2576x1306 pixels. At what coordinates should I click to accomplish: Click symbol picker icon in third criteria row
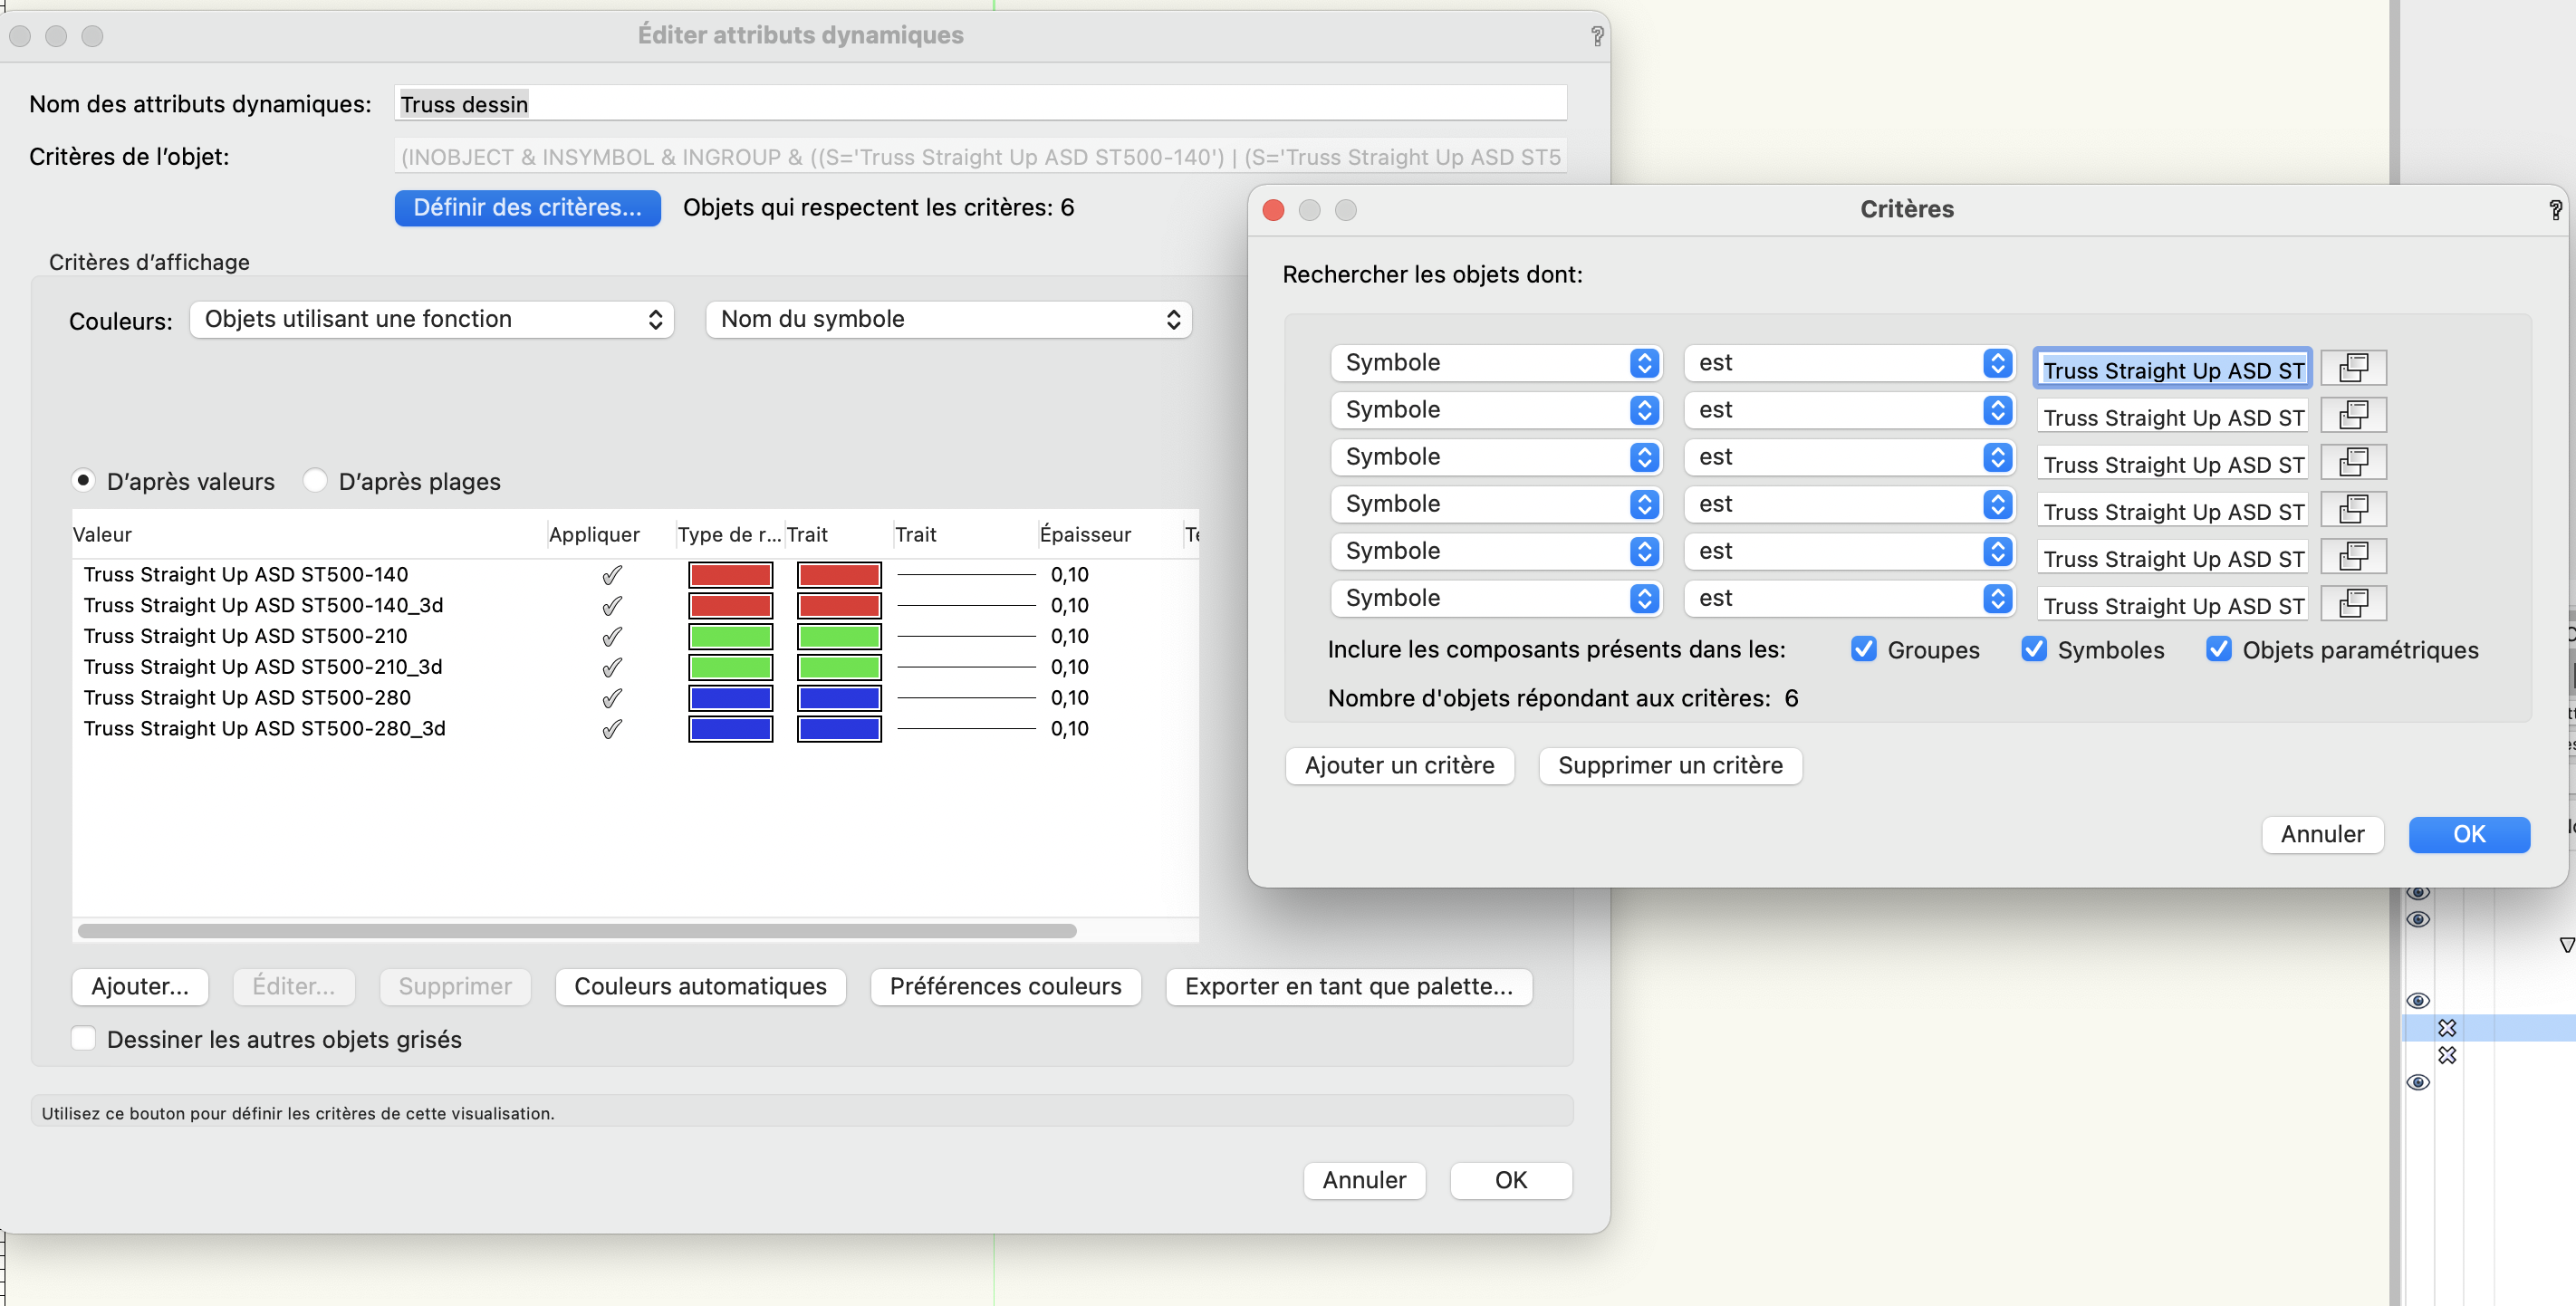[x=2353, y=462]
